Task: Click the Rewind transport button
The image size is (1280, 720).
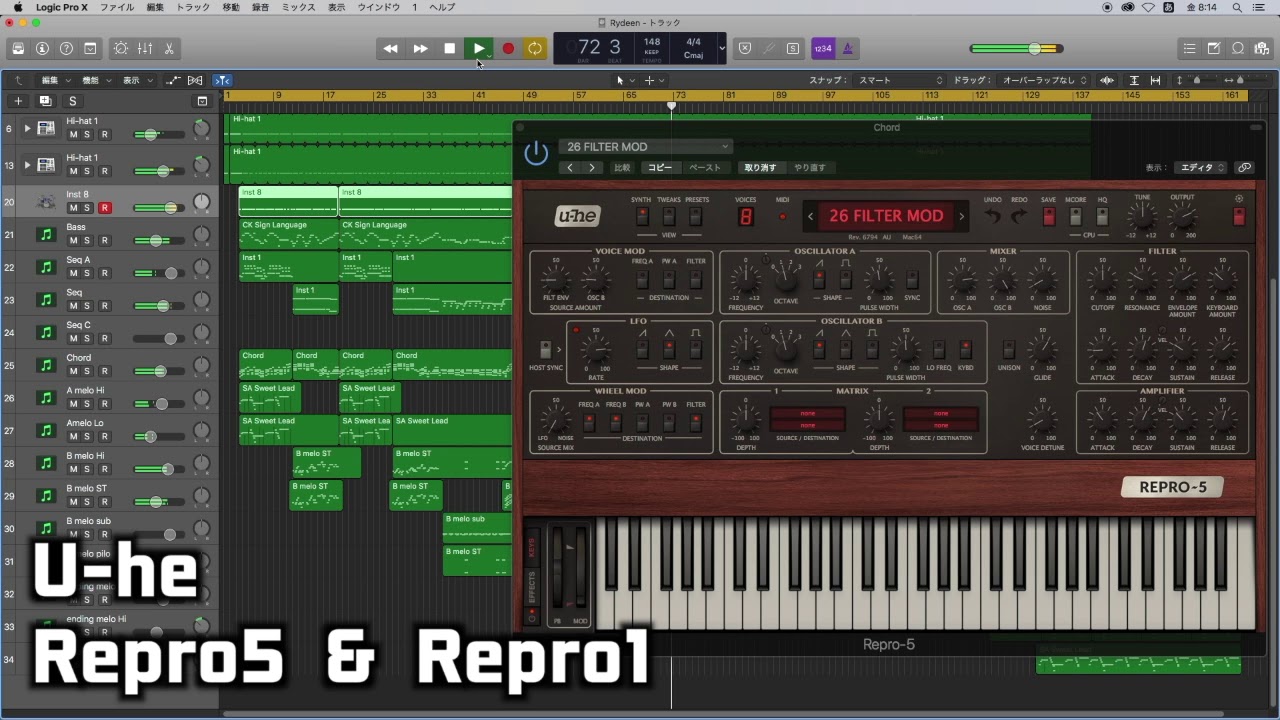Action: (x=391, y=48)
